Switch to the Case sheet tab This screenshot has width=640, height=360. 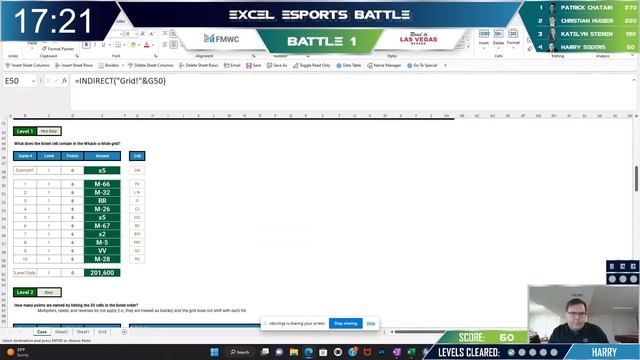[x=42, y=332]
